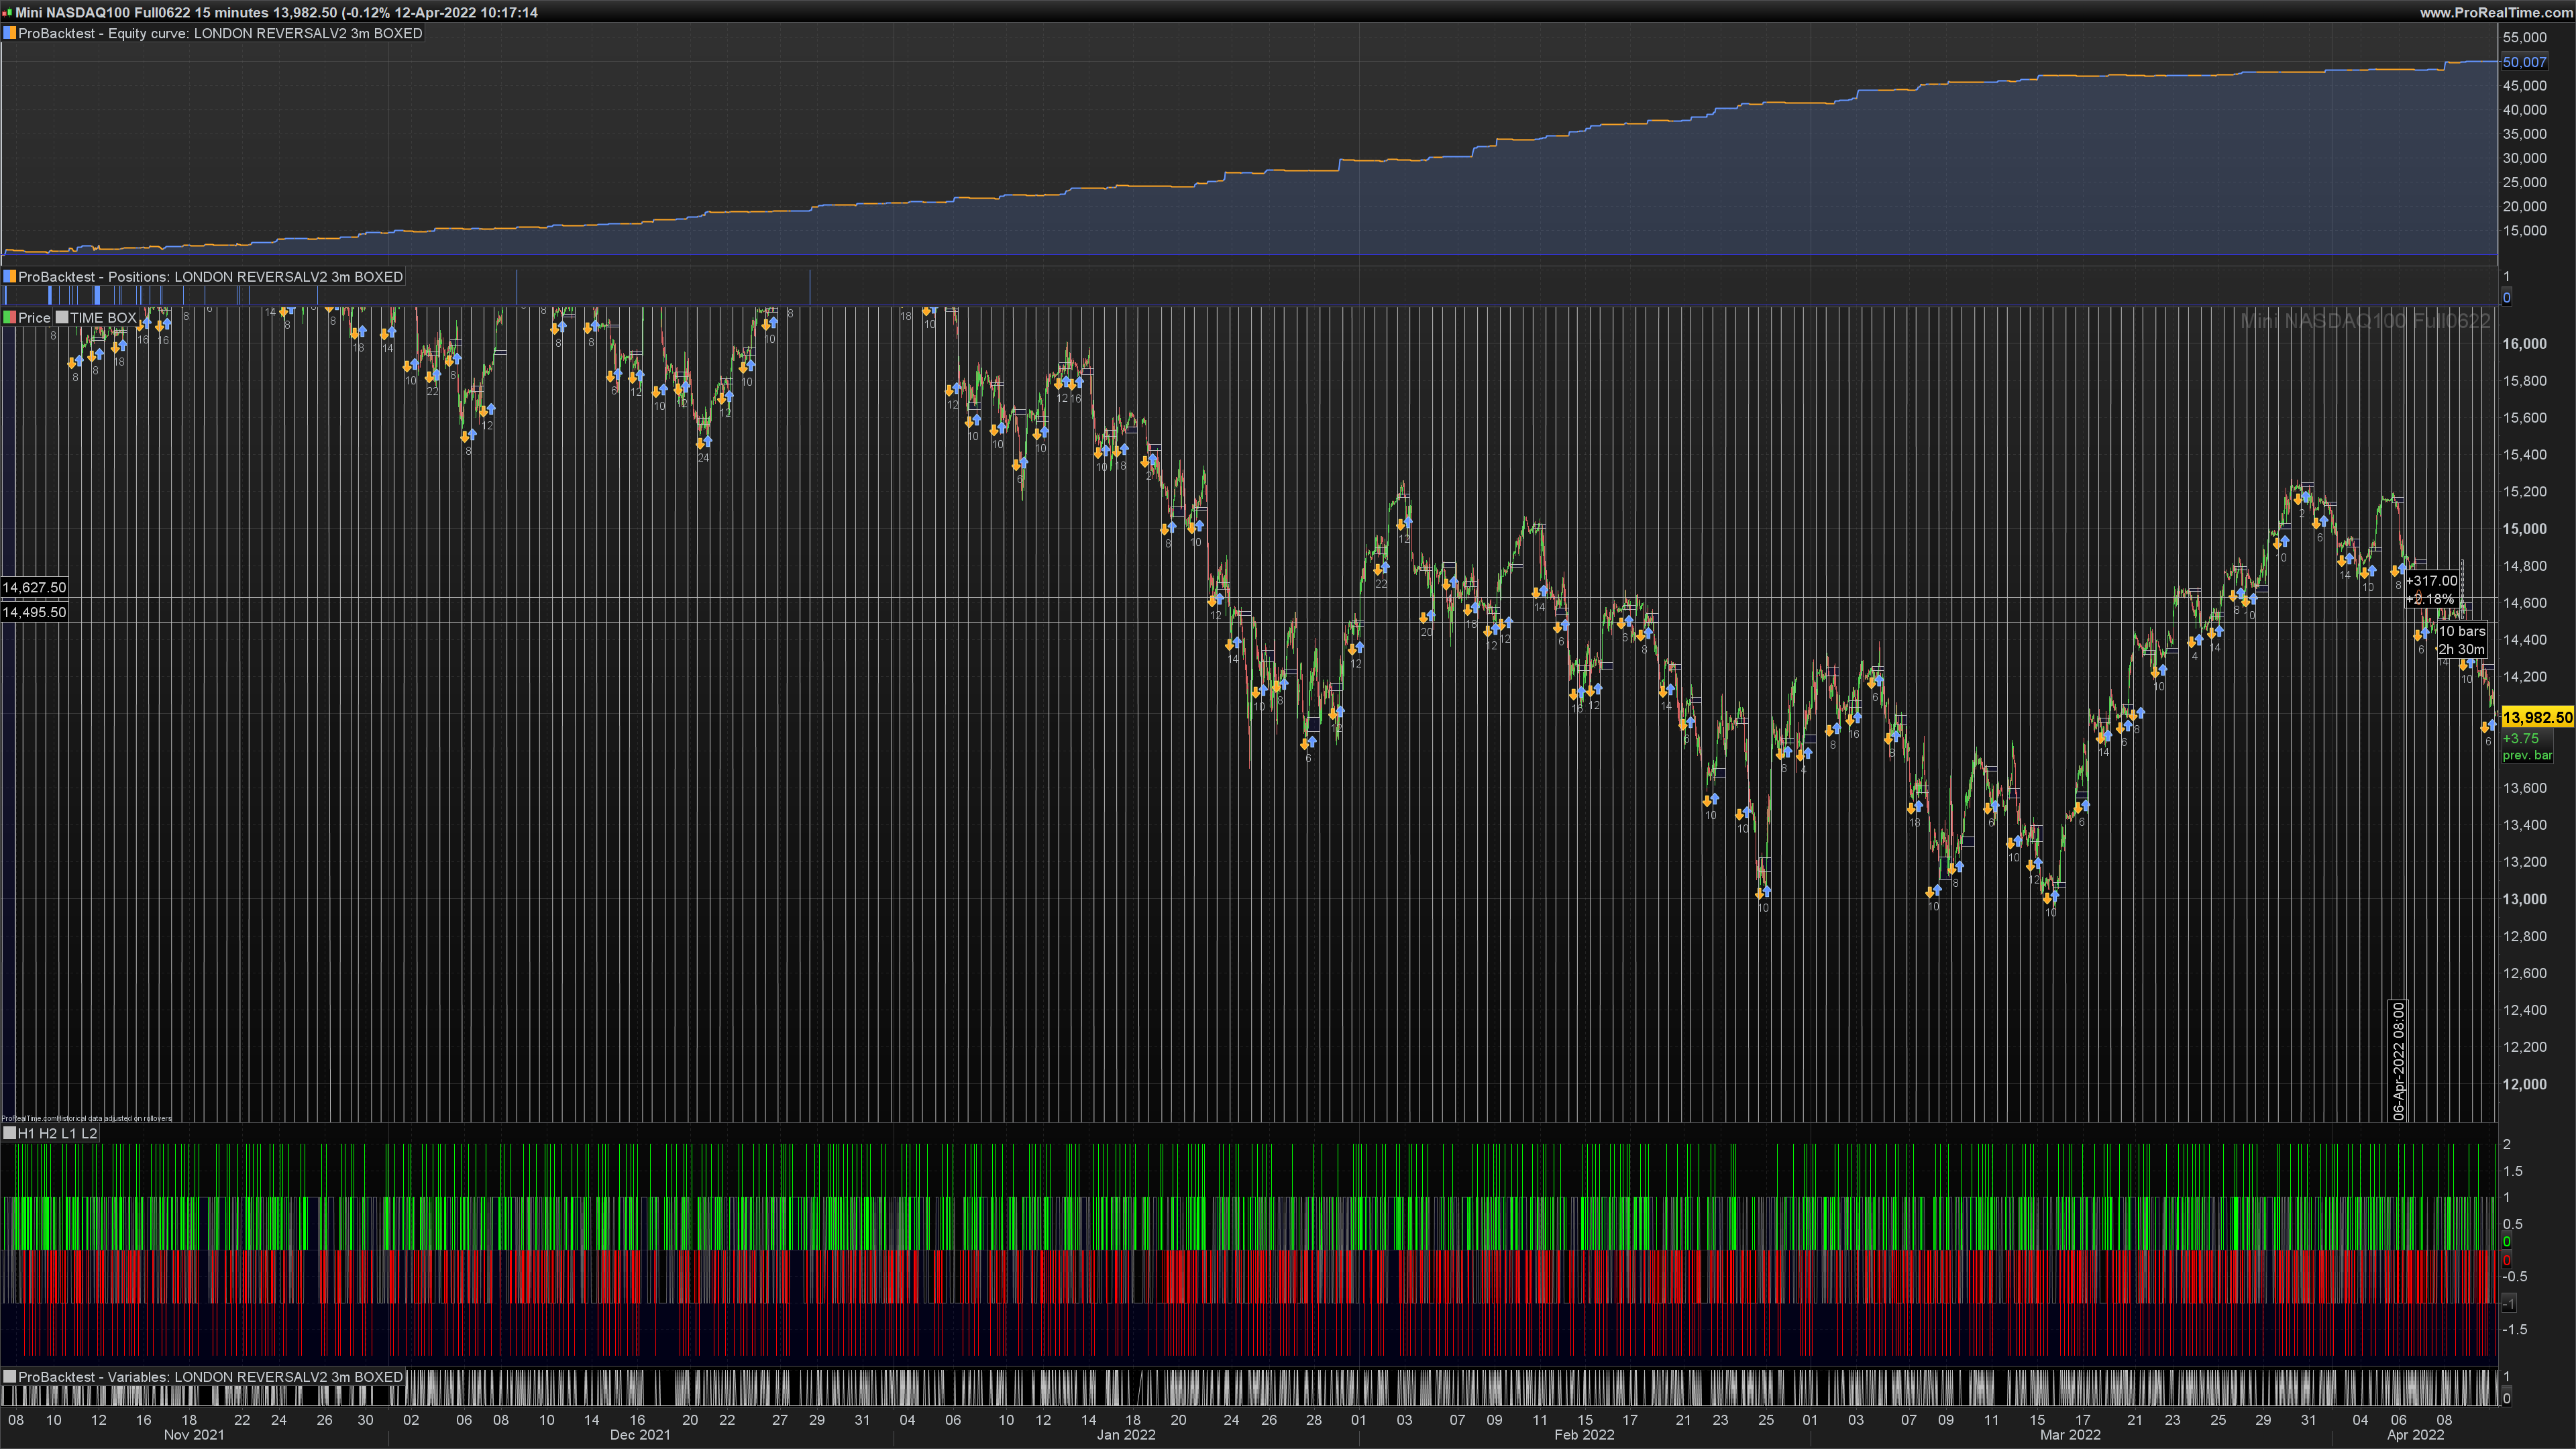Open the ProBacktest Equity curve label settings
The height and width of the screenshot is (1449, 2576).
coord(220,33)
